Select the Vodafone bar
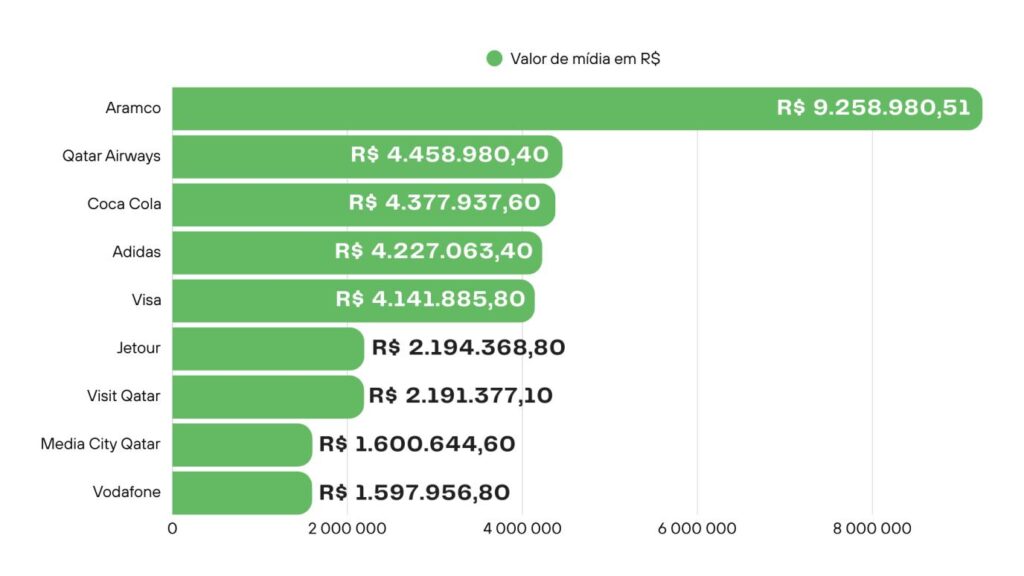 [241, 492]
